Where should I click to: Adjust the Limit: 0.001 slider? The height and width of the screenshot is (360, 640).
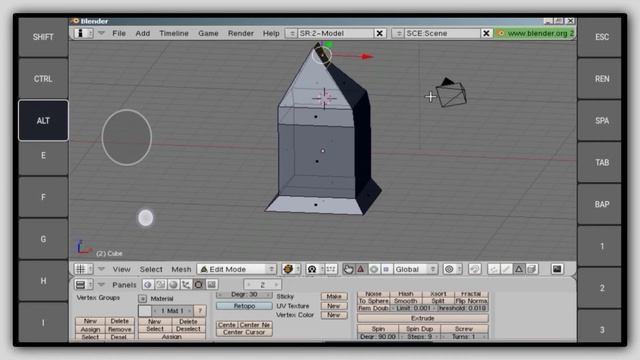pyautogui.click(x=413, y=308)
